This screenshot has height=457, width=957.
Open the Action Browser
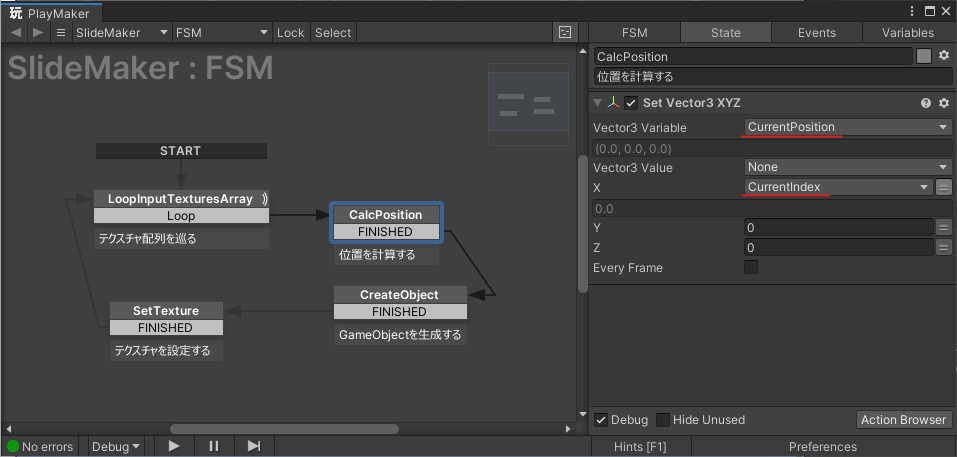904,420
